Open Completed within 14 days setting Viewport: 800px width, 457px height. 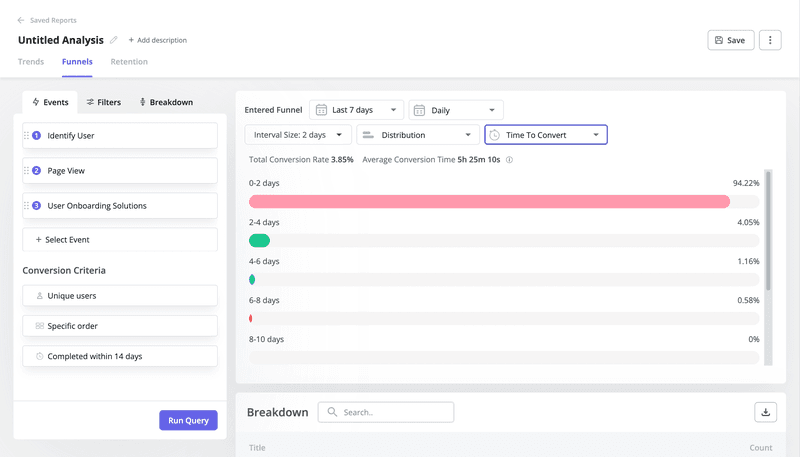[x=120, y=356]
